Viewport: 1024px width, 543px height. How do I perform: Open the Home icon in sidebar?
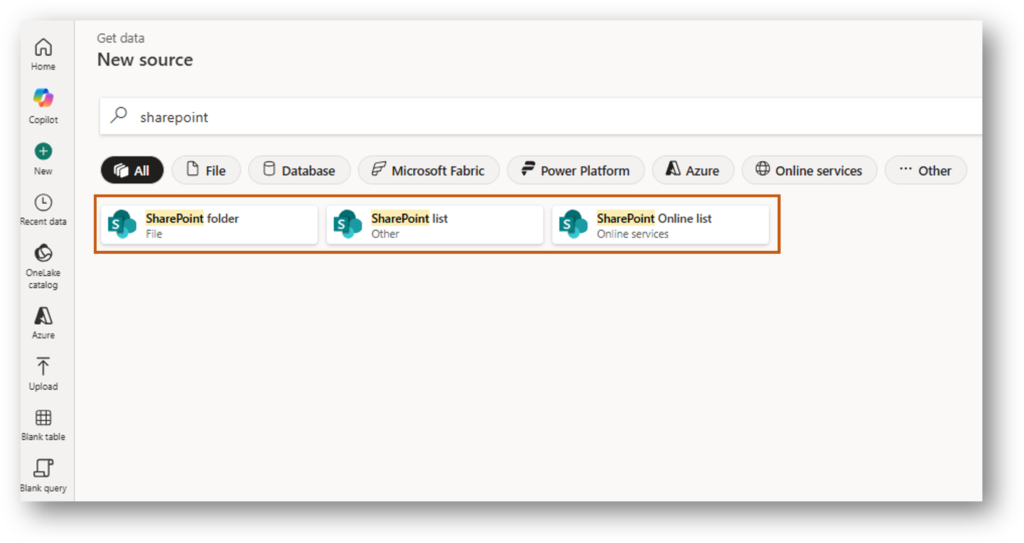[x=43, y=47]
